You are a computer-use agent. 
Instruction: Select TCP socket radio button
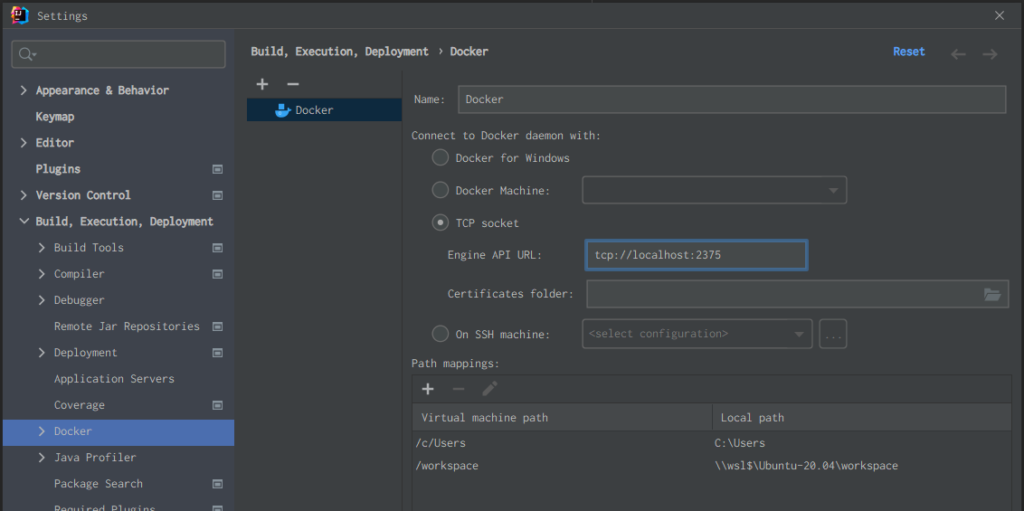(440, 223)
